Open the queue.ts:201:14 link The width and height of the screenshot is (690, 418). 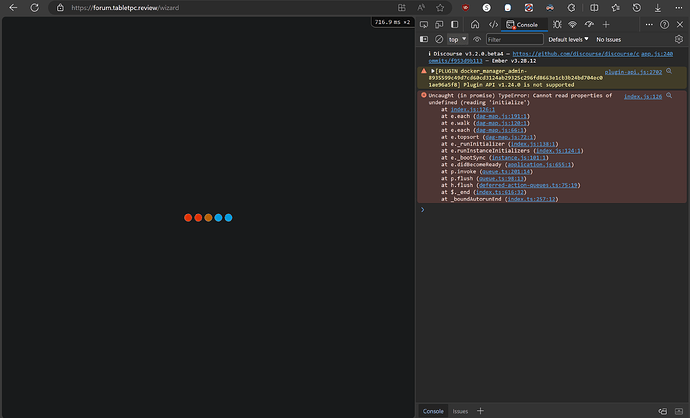click(506, 172)
